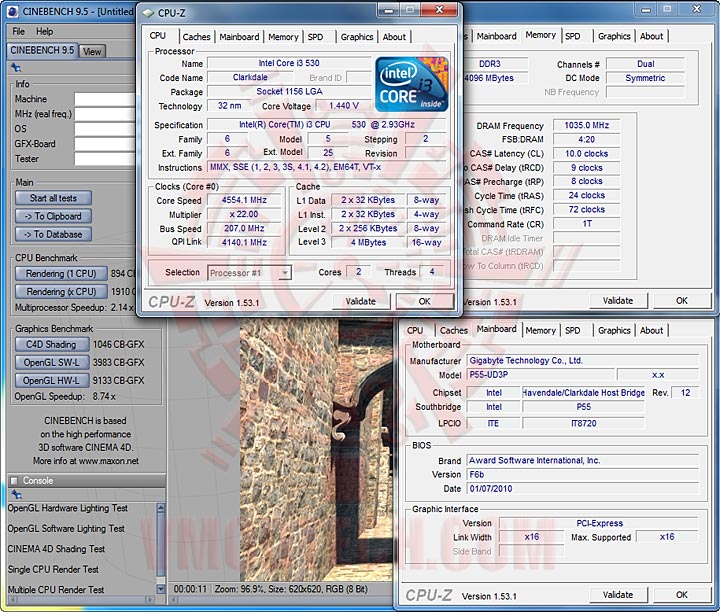Click console scrollbar down arrow
This screenshot has width=720, height=612.
coord(161,589)
